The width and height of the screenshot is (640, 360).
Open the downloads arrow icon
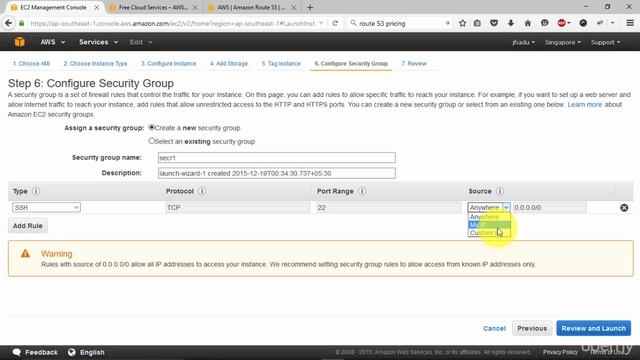(511, 23)
